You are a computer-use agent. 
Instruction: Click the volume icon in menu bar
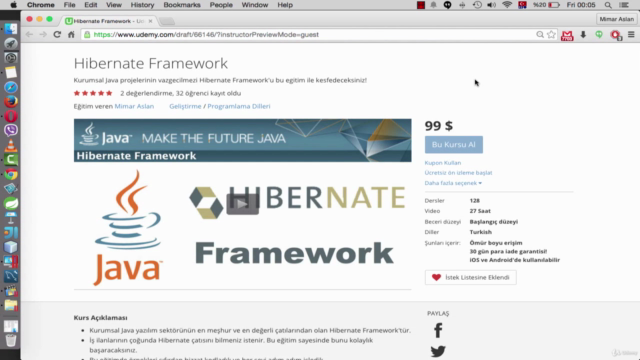(x=491, y=5)
